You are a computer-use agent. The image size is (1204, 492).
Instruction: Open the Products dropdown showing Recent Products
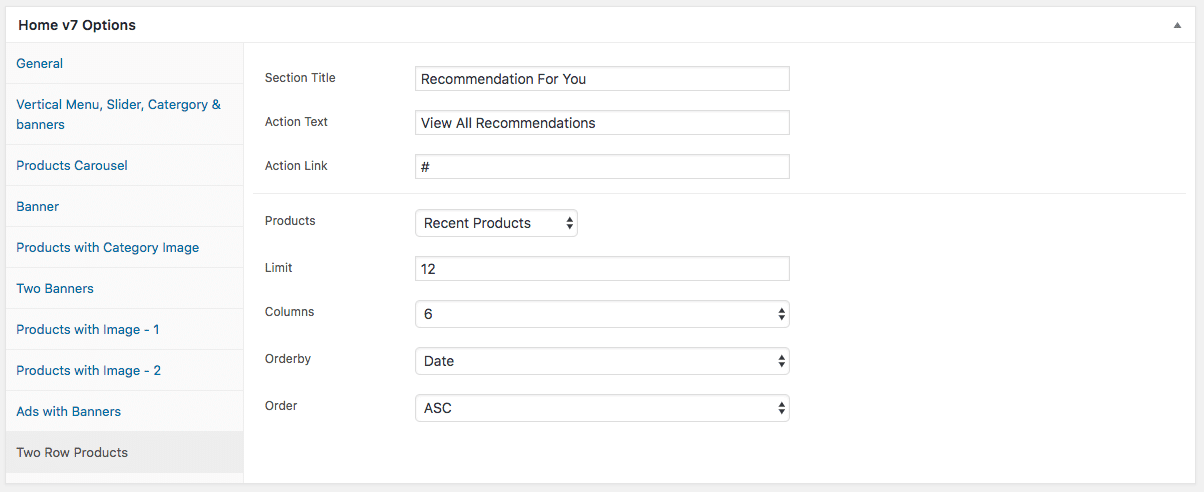(x=496, y=223)
